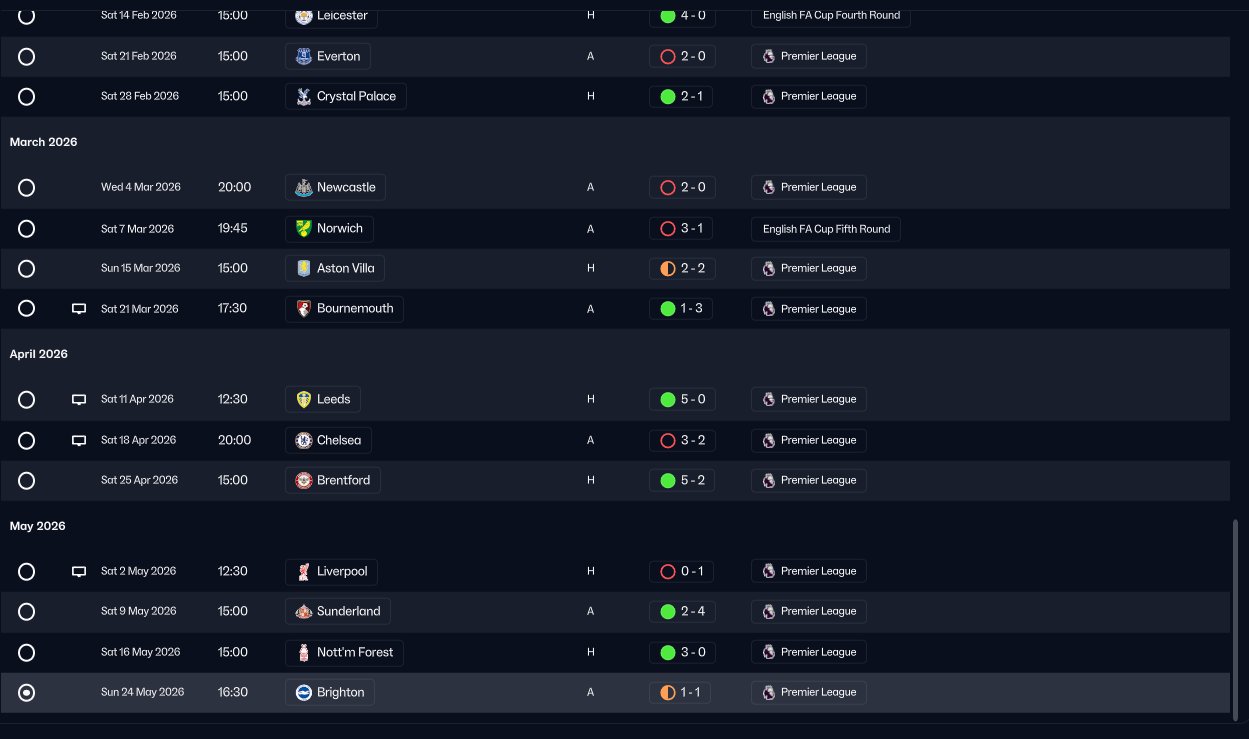Click the half-orange draw indicator for Aston Villa
The height and width of the screenshot is (739, 1249).
(x=668, y=268)
